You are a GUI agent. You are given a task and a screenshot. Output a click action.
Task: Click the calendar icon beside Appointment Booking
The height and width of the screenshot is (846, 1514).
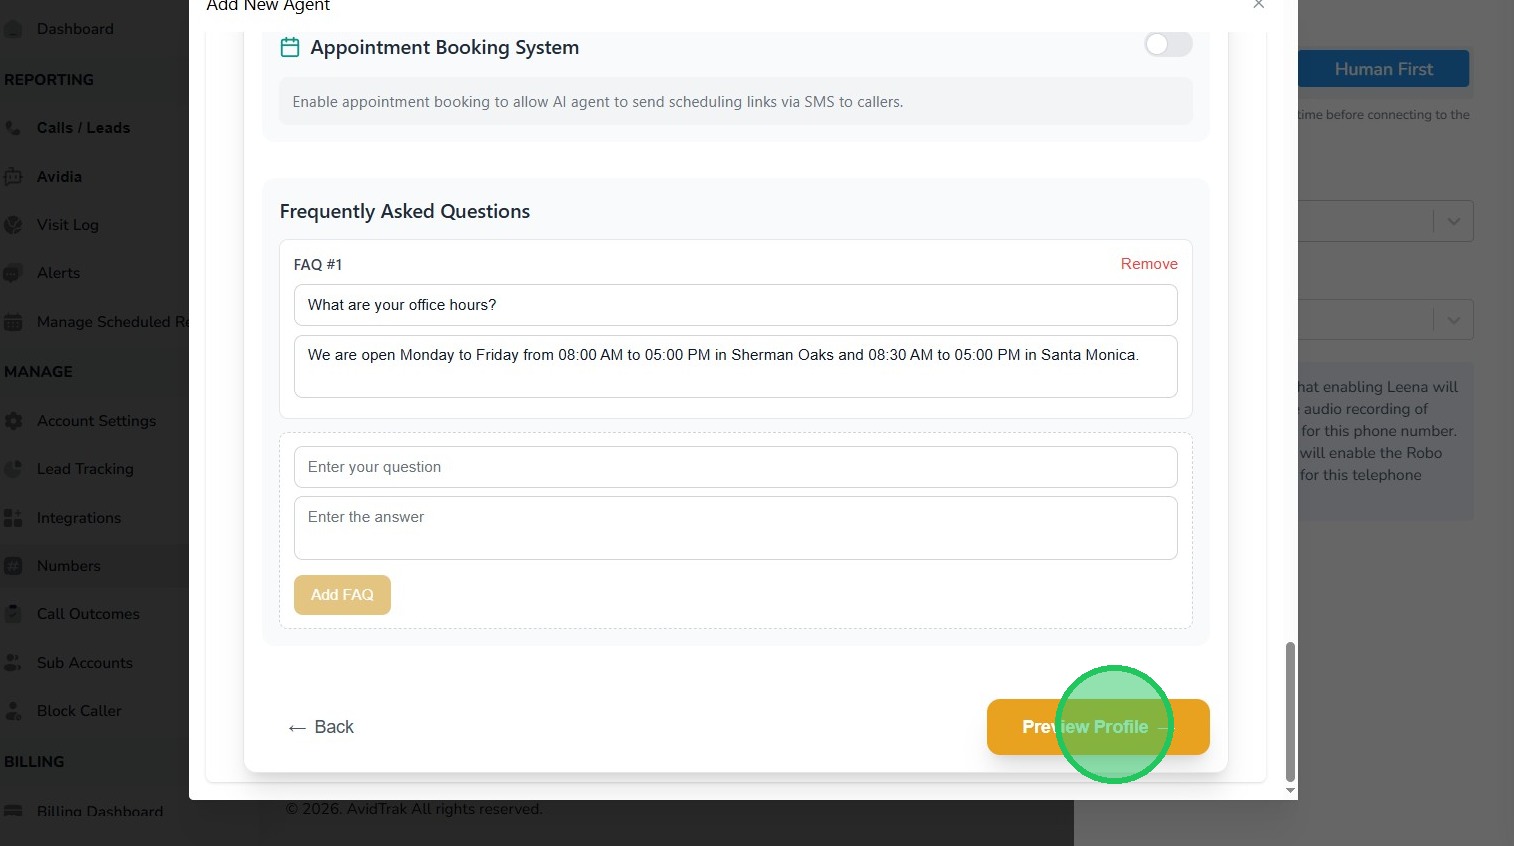pos(290,47)
